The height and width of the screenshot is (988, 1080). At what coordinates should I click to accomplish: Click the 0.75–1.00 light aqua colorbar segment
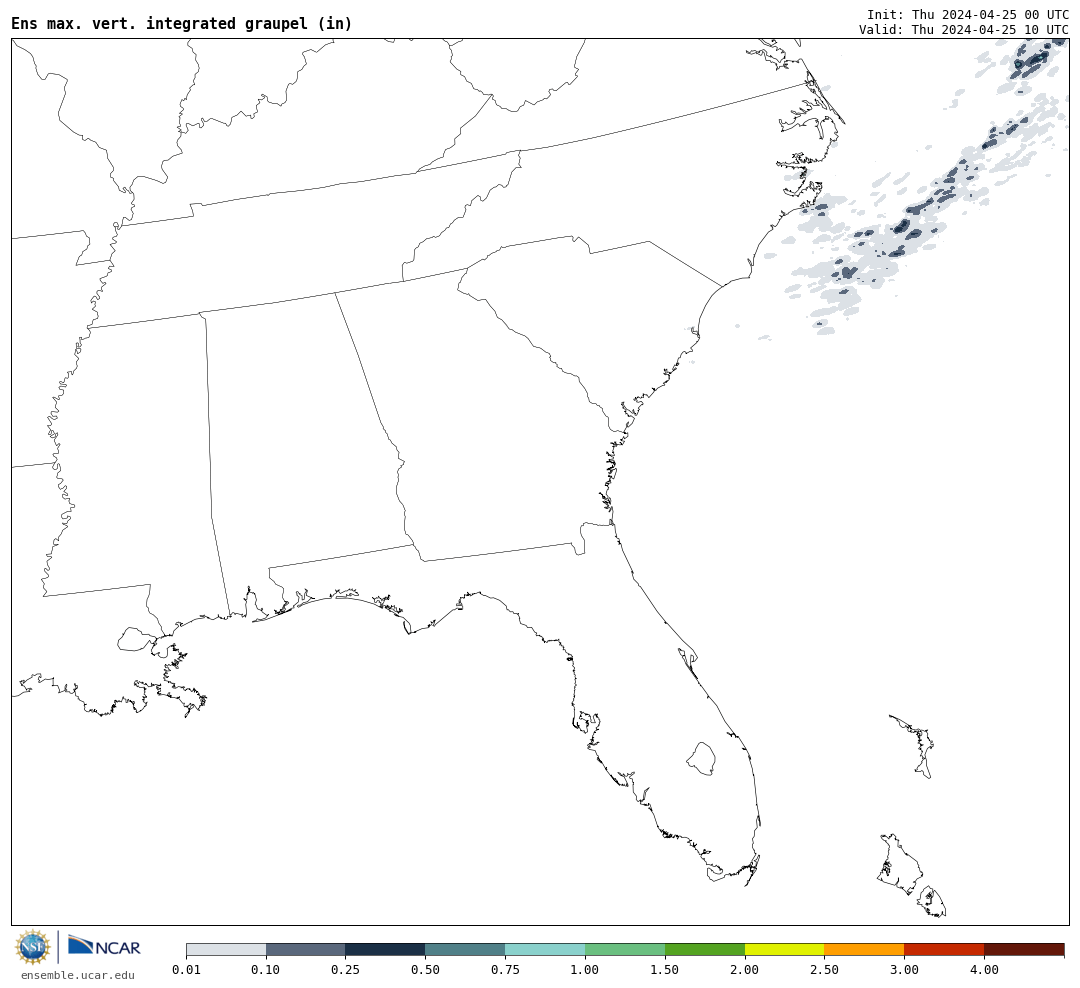pos(546,949)
